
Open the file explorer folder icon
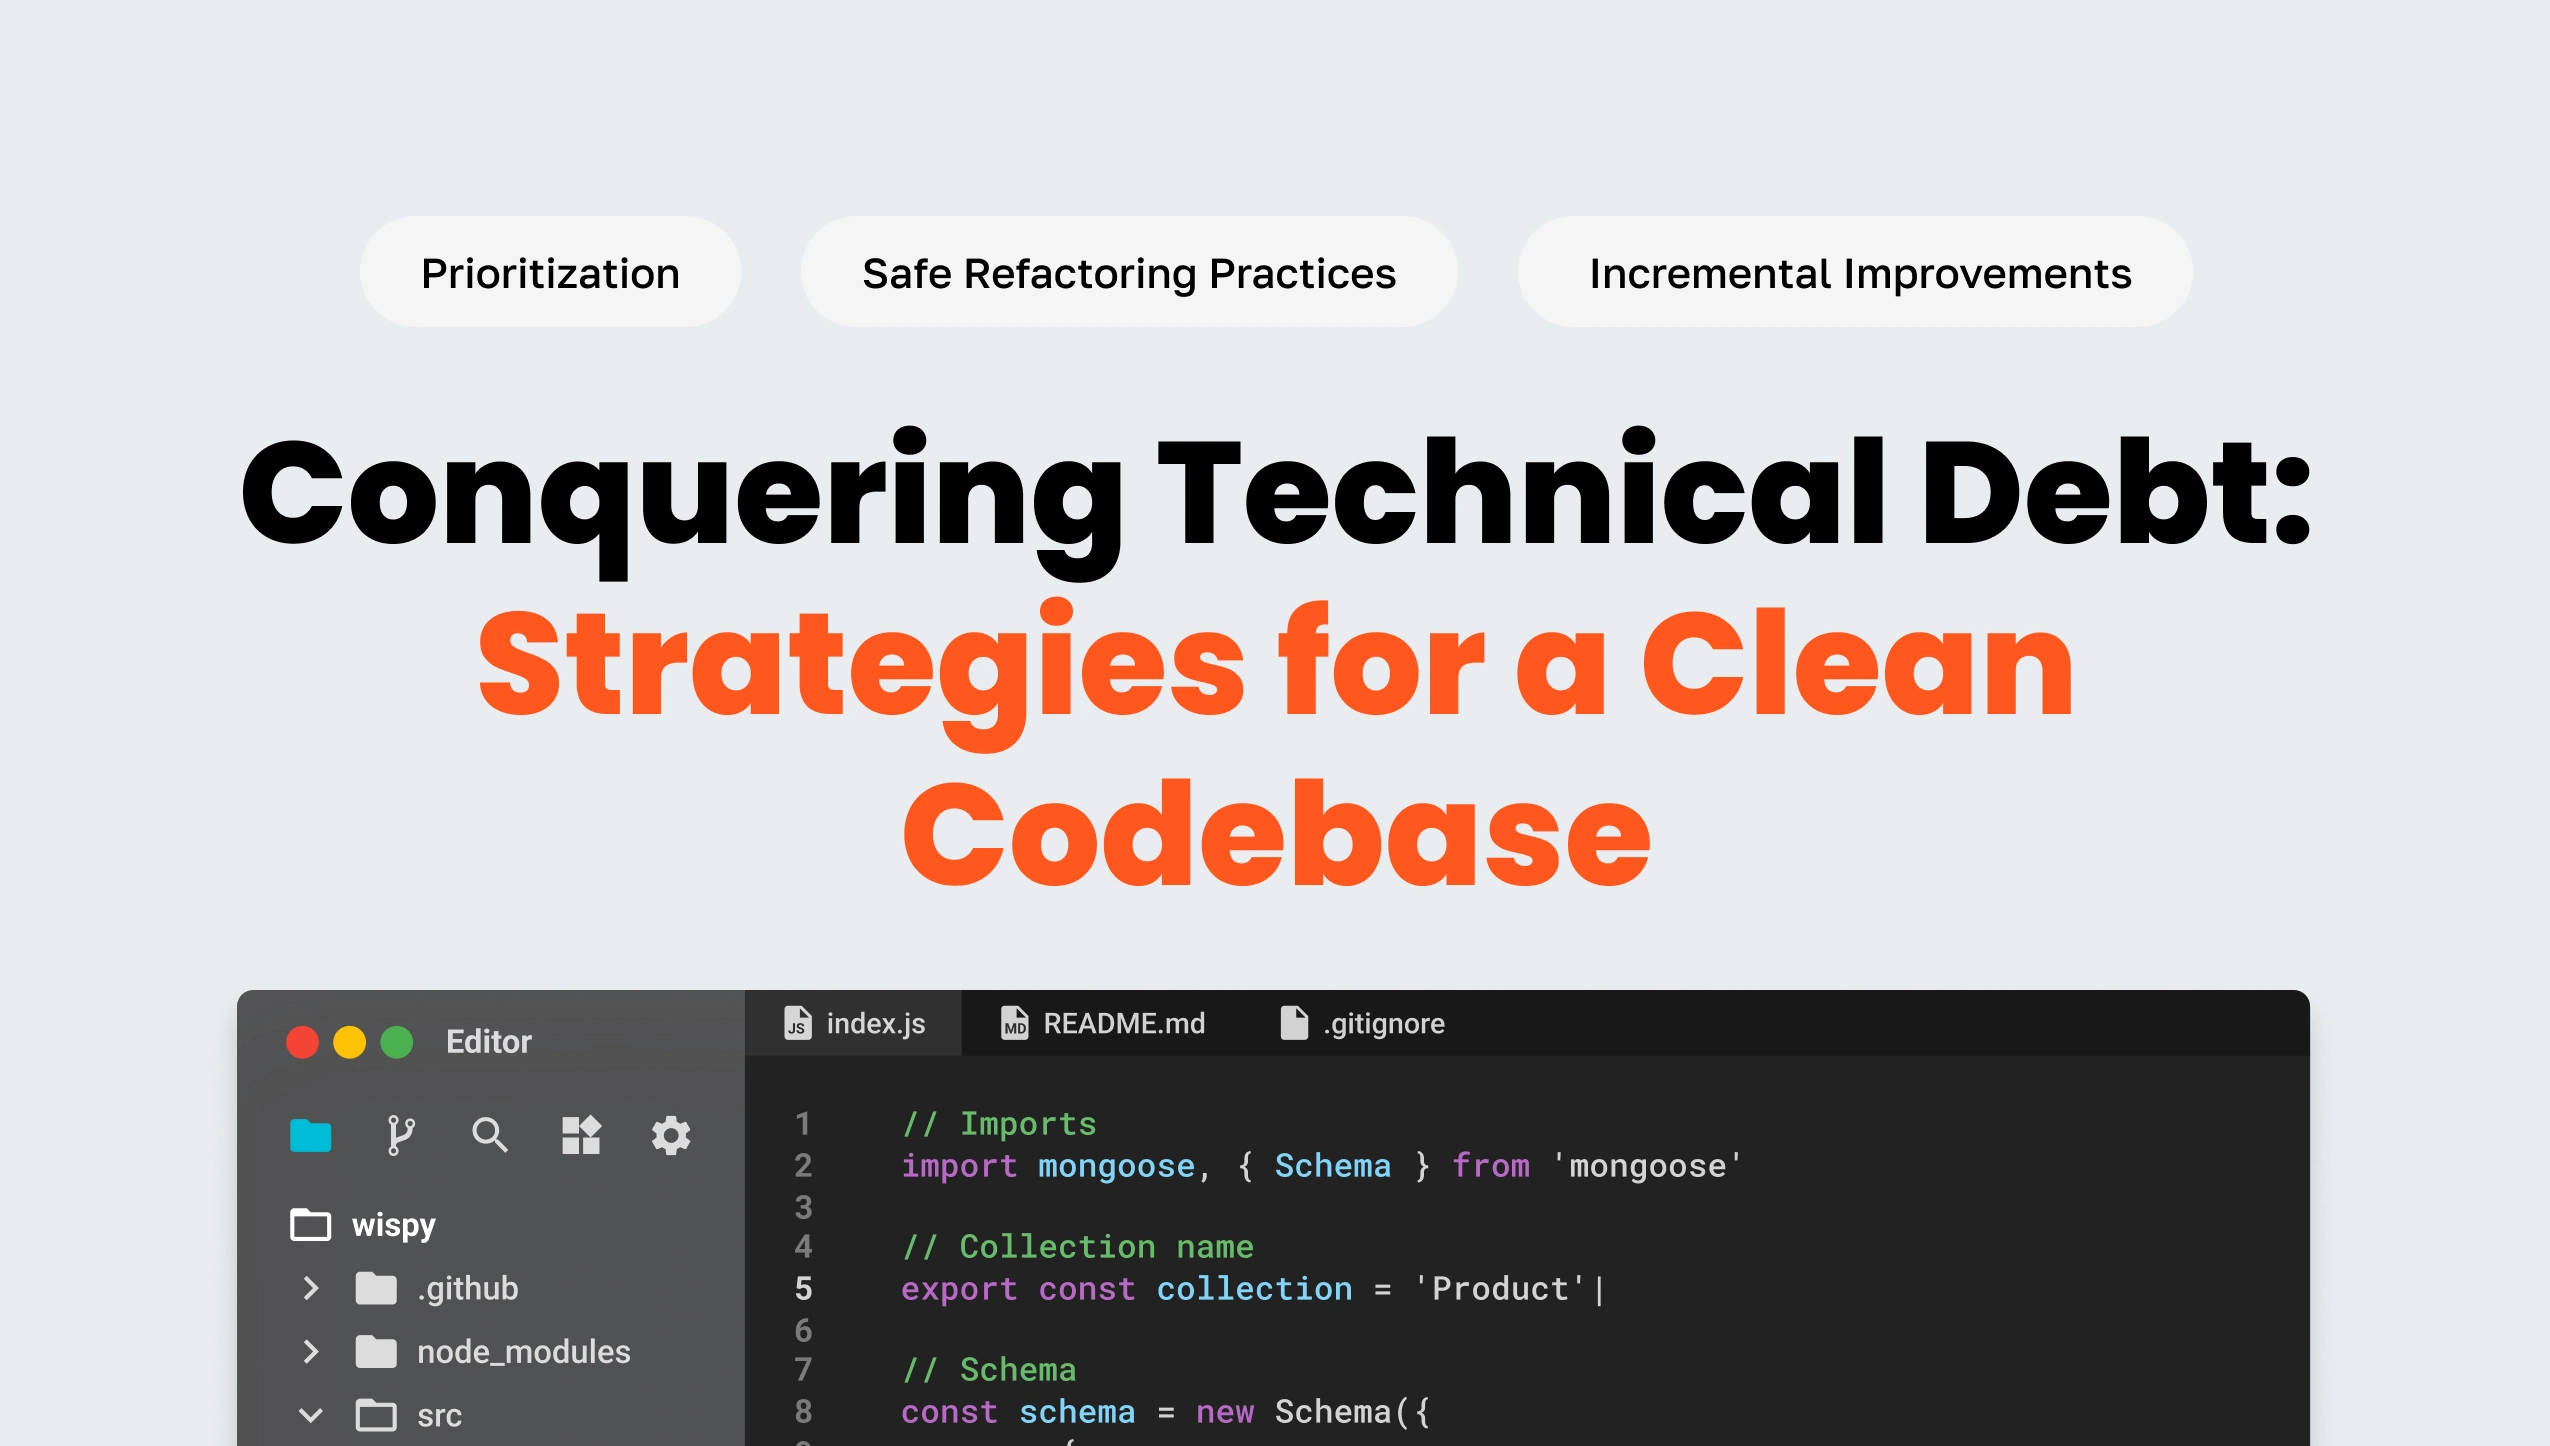tap(310, 1136)
